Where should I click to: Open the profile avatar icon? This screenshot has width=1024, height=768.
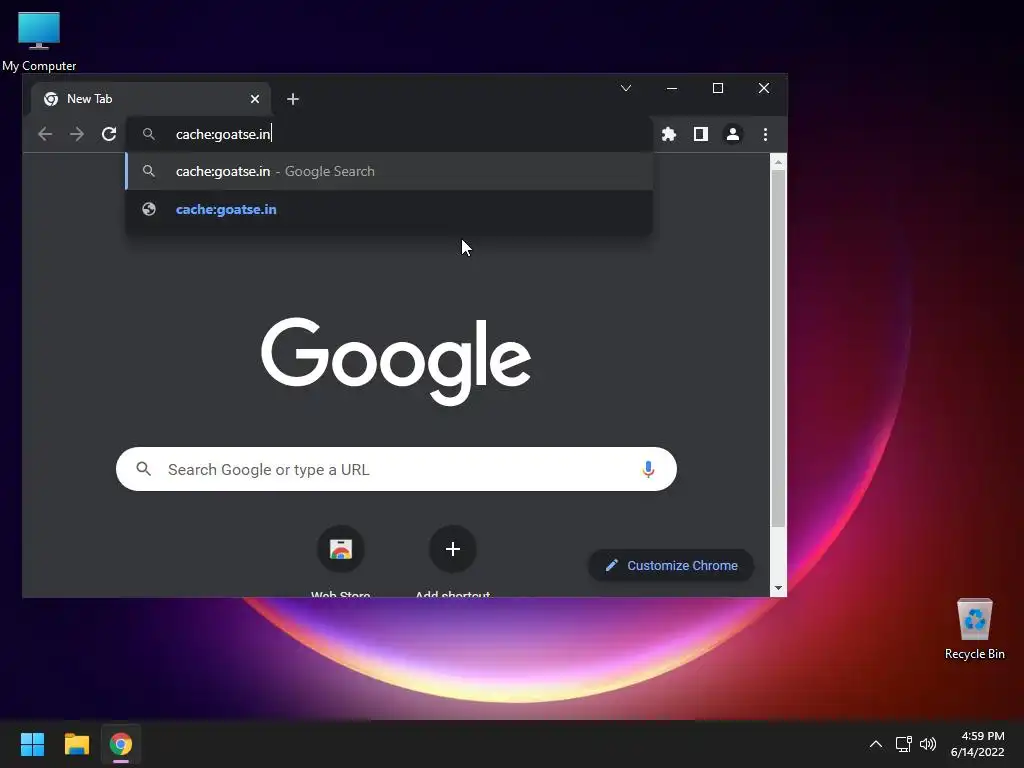click(x=733, y=134)
